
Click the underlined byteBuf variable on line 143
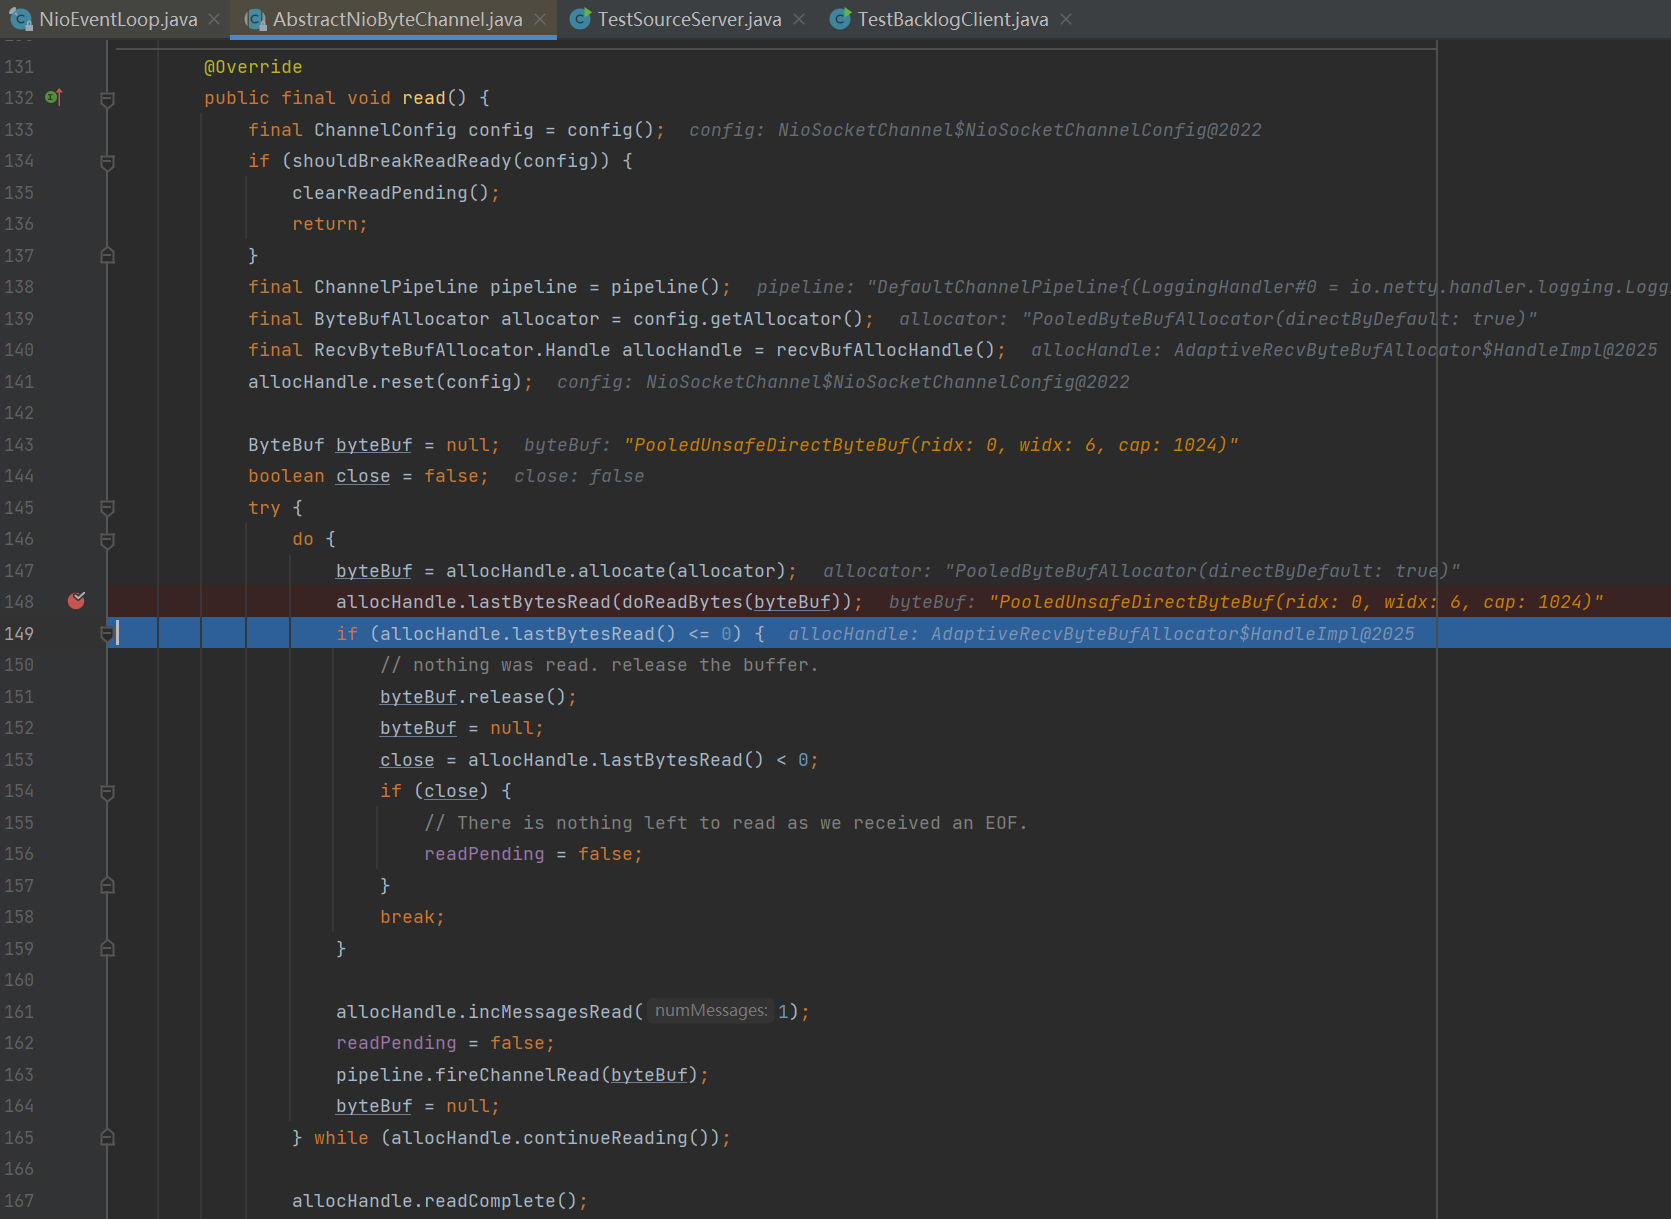(373, 445)
